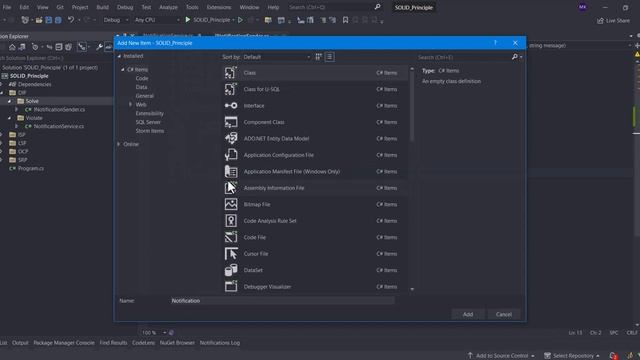This screenshot has width=640, height=360.
Task: Select the DataSet template icon
Action: coord(231,270)
